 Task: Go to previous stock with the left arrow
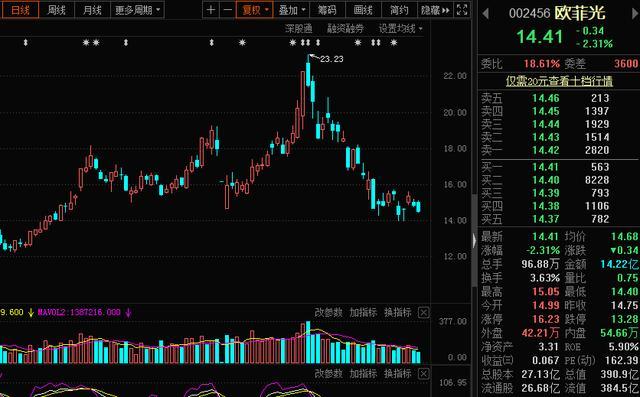(485, 14)
